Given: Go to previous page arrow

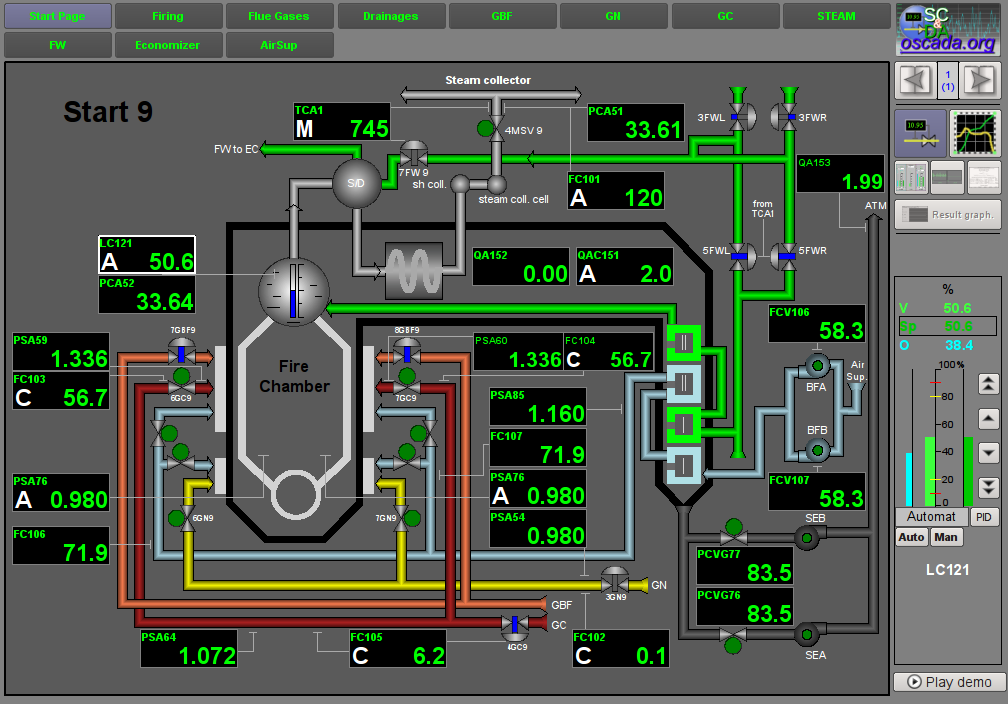Looking at the screenshot, I should (x=915, y=79).
